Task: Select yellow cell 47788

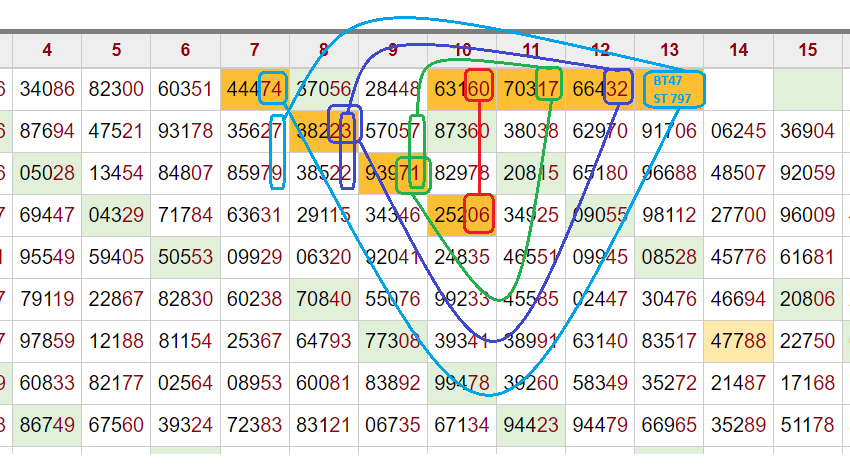Action: click(738, 339)
